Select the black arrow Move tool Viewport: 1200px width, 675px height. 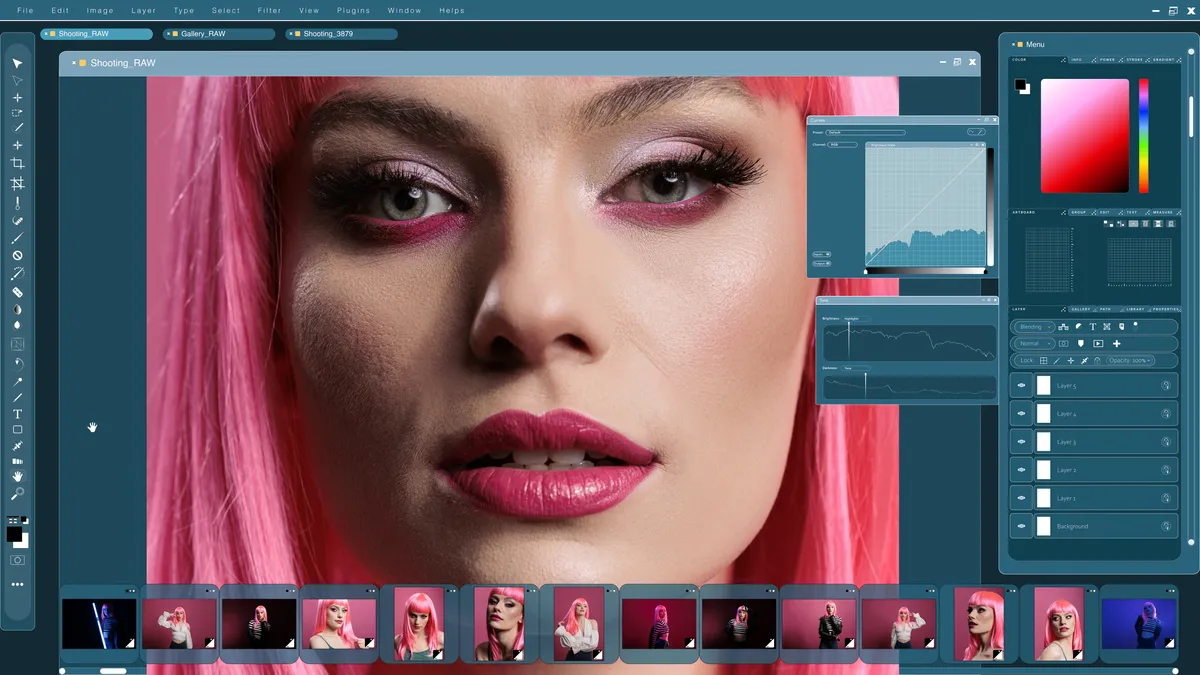17,64
